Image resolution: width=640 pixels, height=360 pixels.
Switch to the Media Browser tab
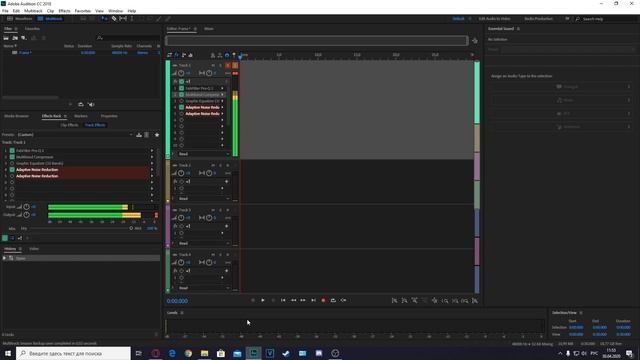pos(17,116)
